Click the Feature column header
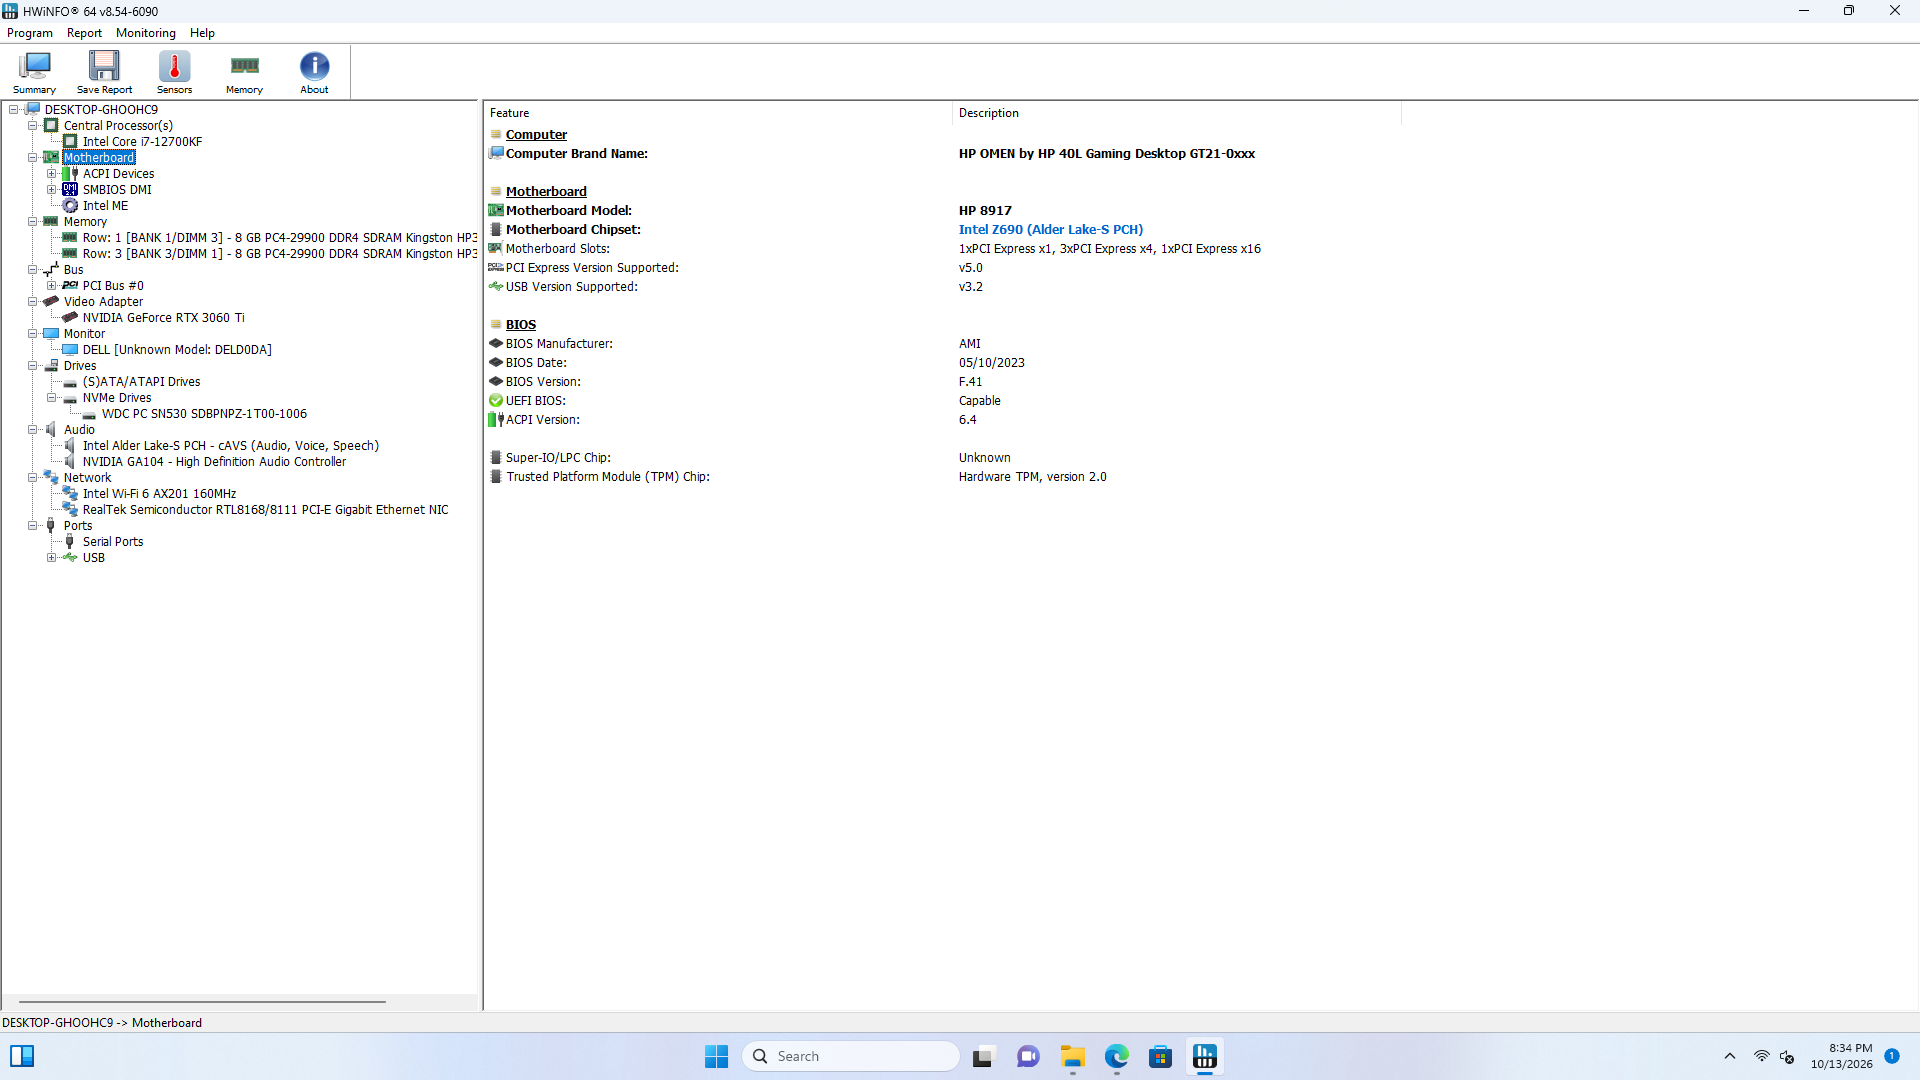The width and height of the screenshot is (1920, 1080). coord(718,113)
